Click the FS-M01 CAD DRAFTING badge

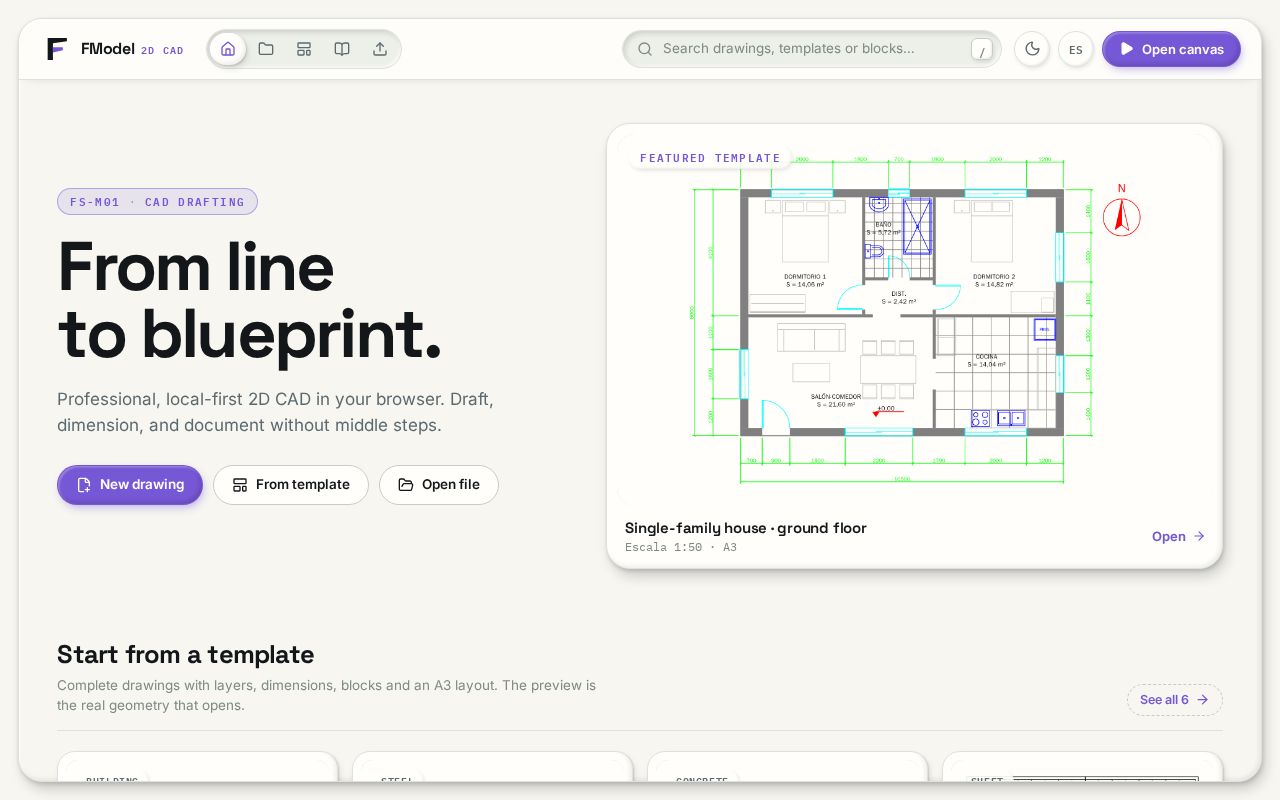[x=157, y=202]
